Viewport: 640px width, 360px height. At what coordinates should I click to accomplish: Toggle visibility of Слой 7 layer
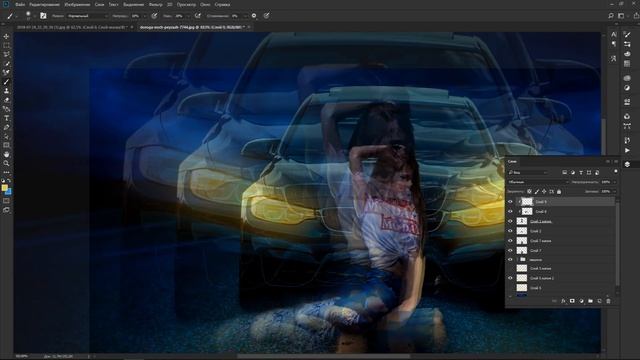point(510,250)
